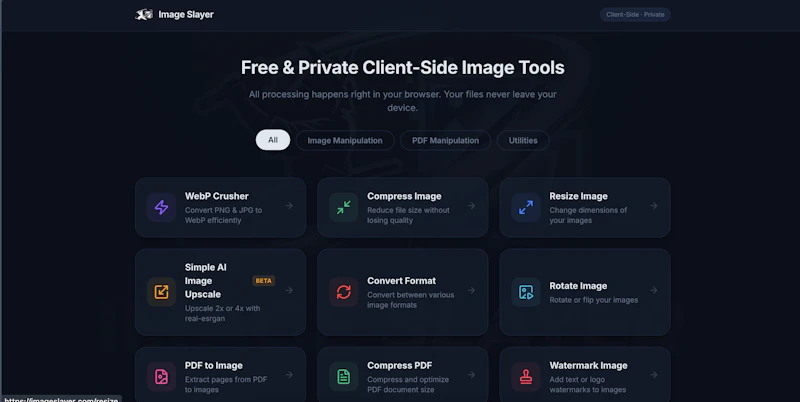800x402 pixels.
Task: Click 'Compress and optimize PDF document size' text
Action: (x=408, y=385)
